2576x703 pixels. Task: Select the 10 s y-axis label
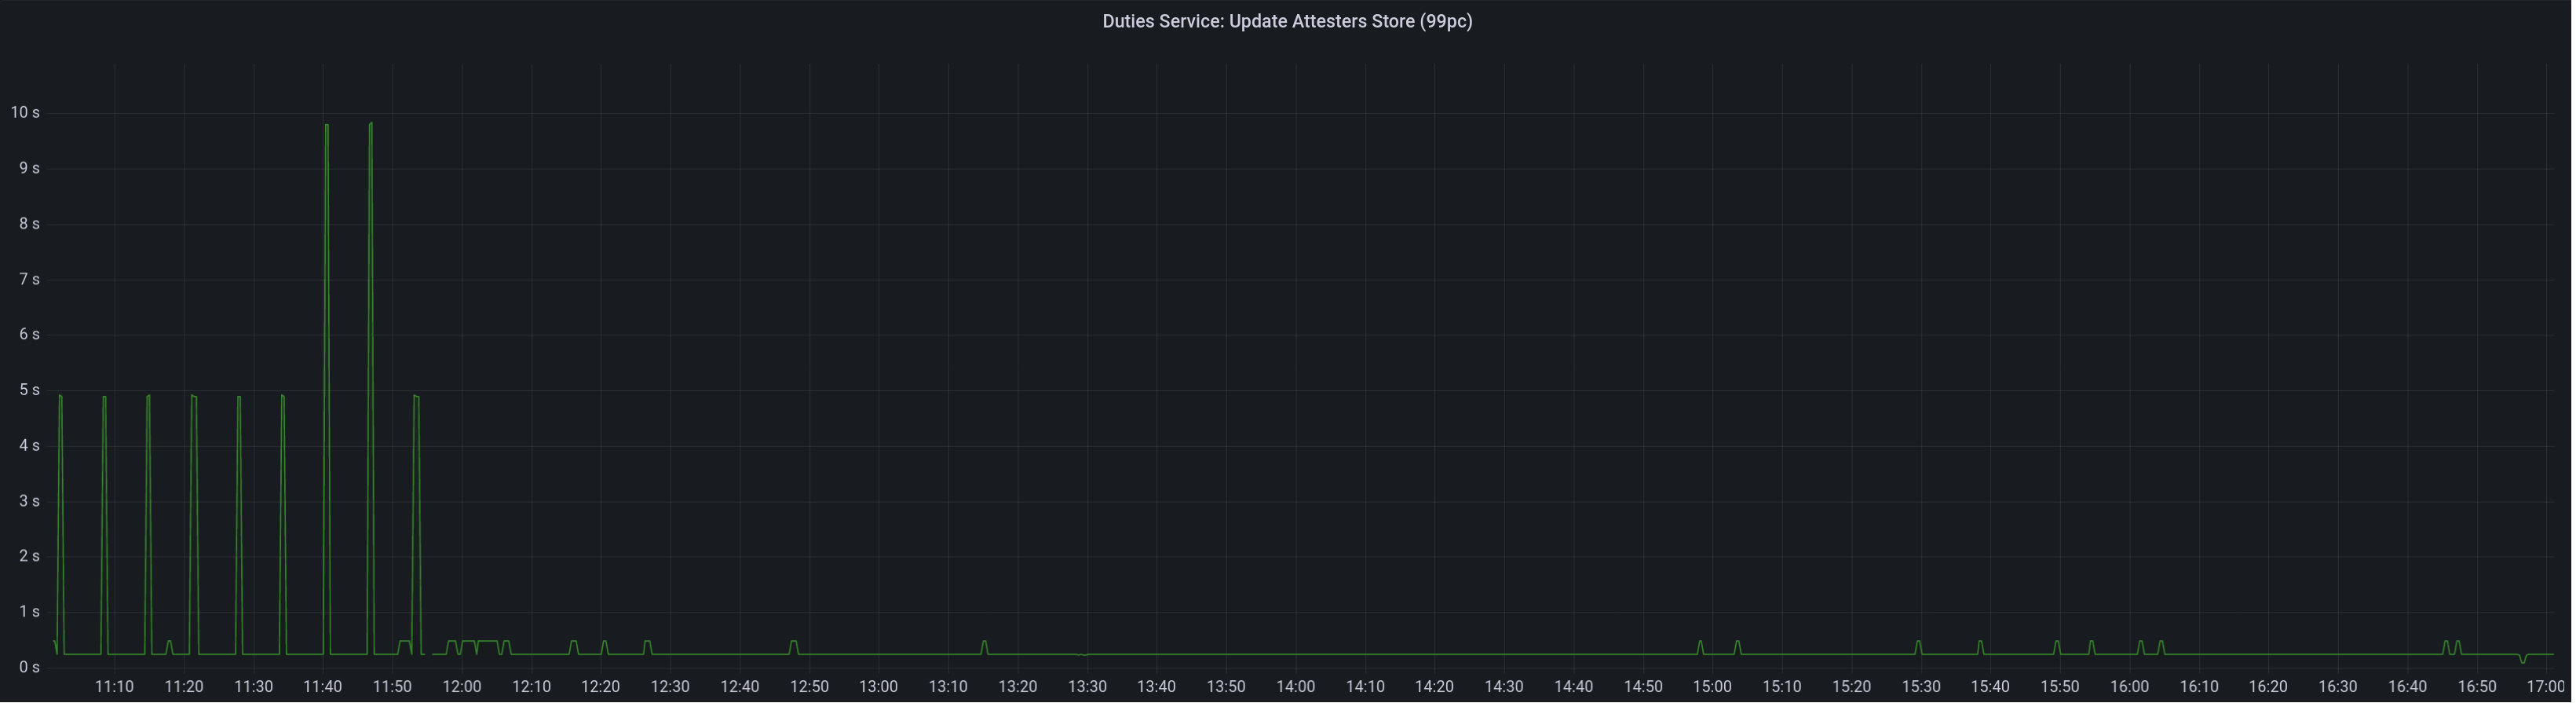25,112
